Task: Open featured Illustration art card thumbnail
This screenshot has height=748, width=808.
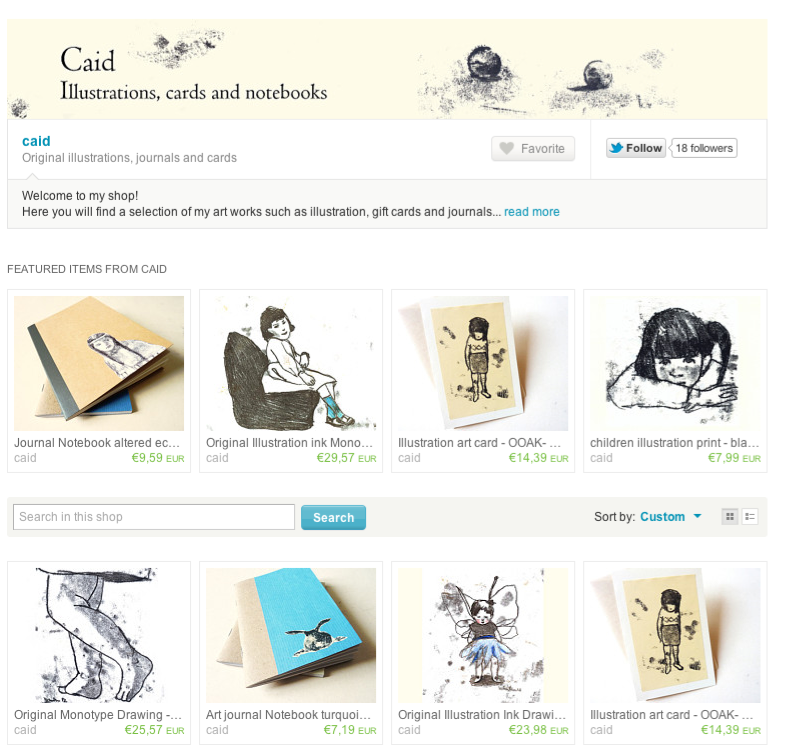Action: [483, 363]
